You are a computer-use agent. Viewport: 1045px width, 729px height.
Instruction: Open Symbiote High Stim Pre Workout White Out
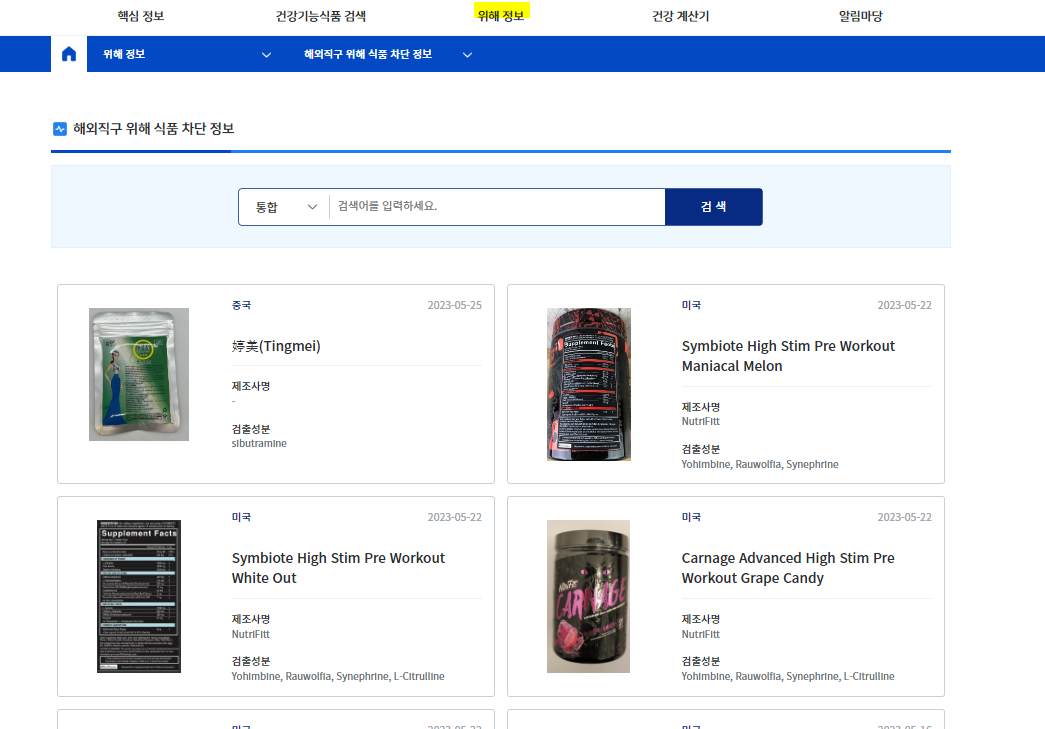[338, 568]
